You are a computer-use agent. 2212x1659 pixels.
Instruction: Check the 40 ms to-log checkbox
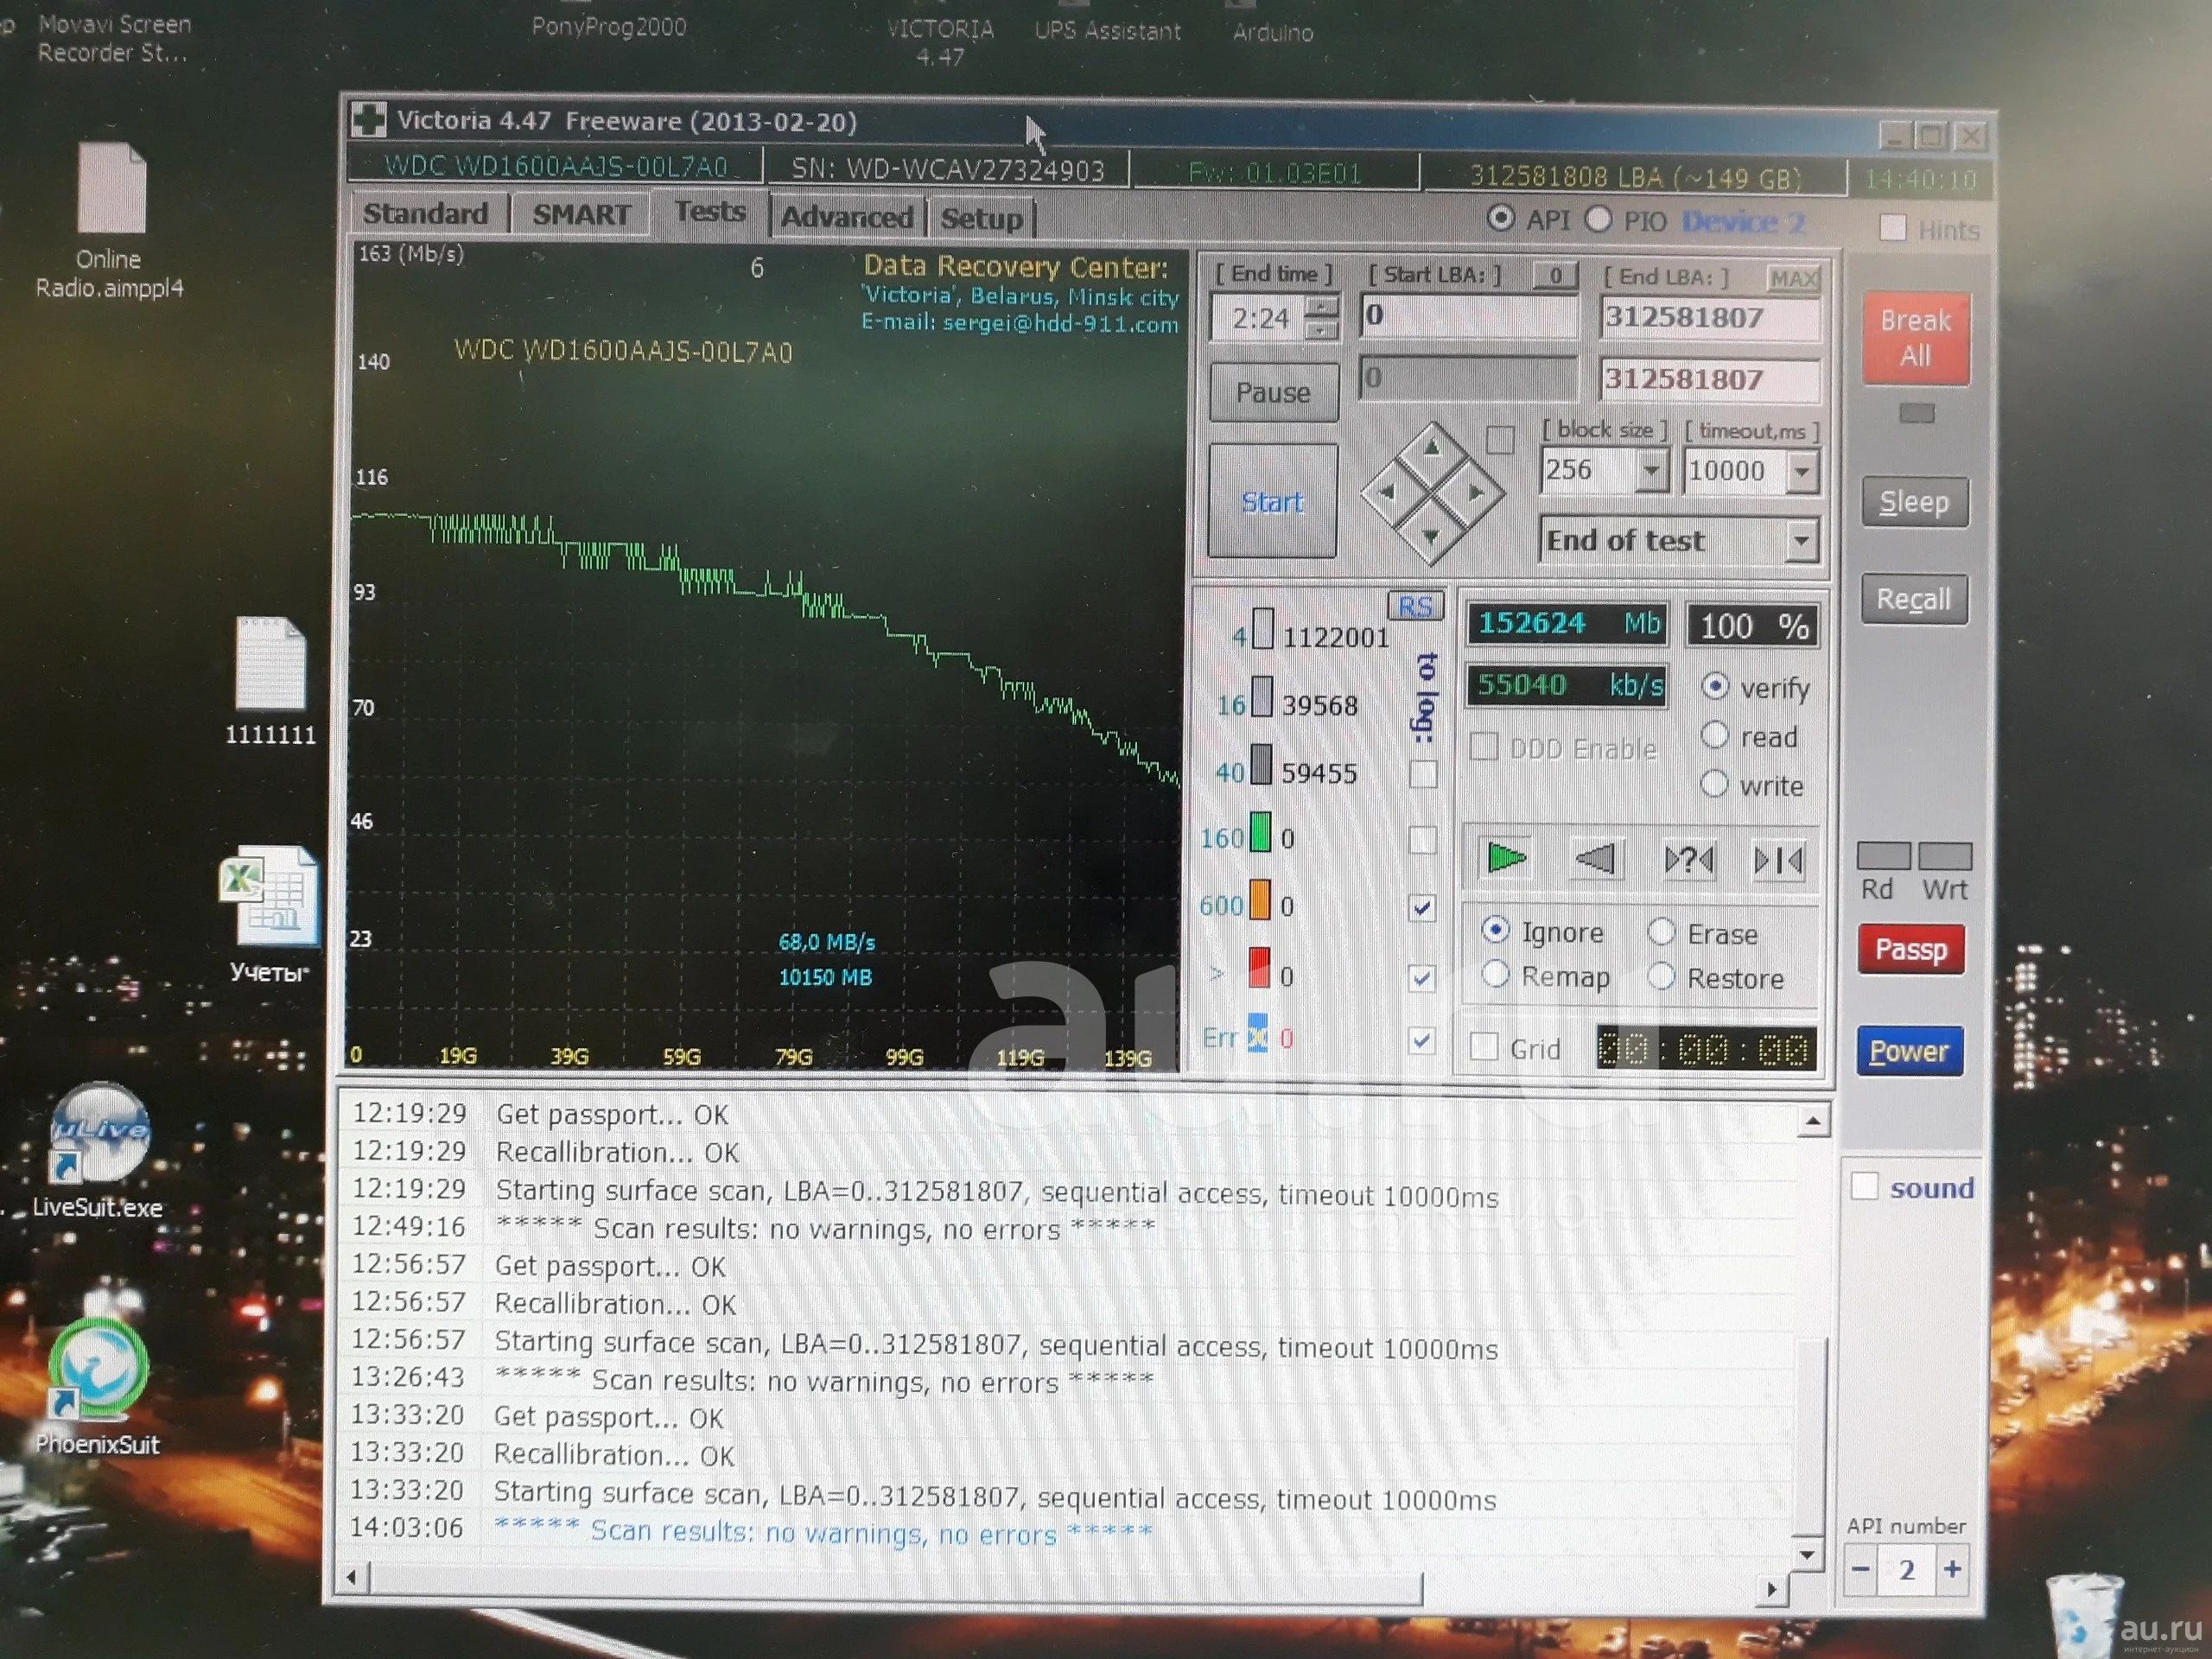(x=1423, y=773)
